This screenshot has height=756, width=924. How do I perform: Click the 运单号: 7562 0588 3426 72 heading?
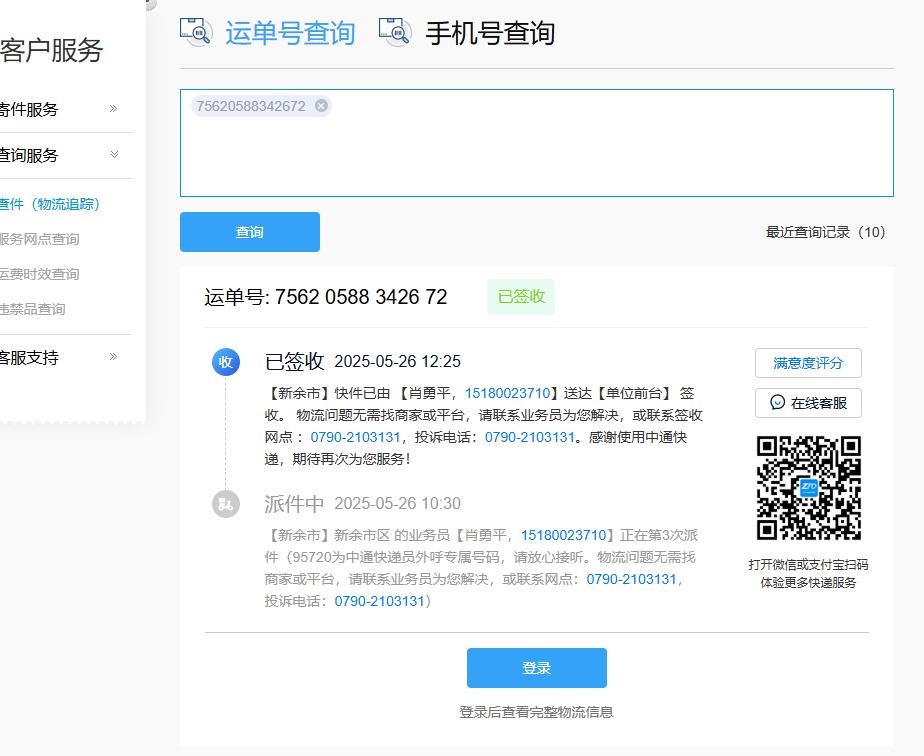(326, 297)
